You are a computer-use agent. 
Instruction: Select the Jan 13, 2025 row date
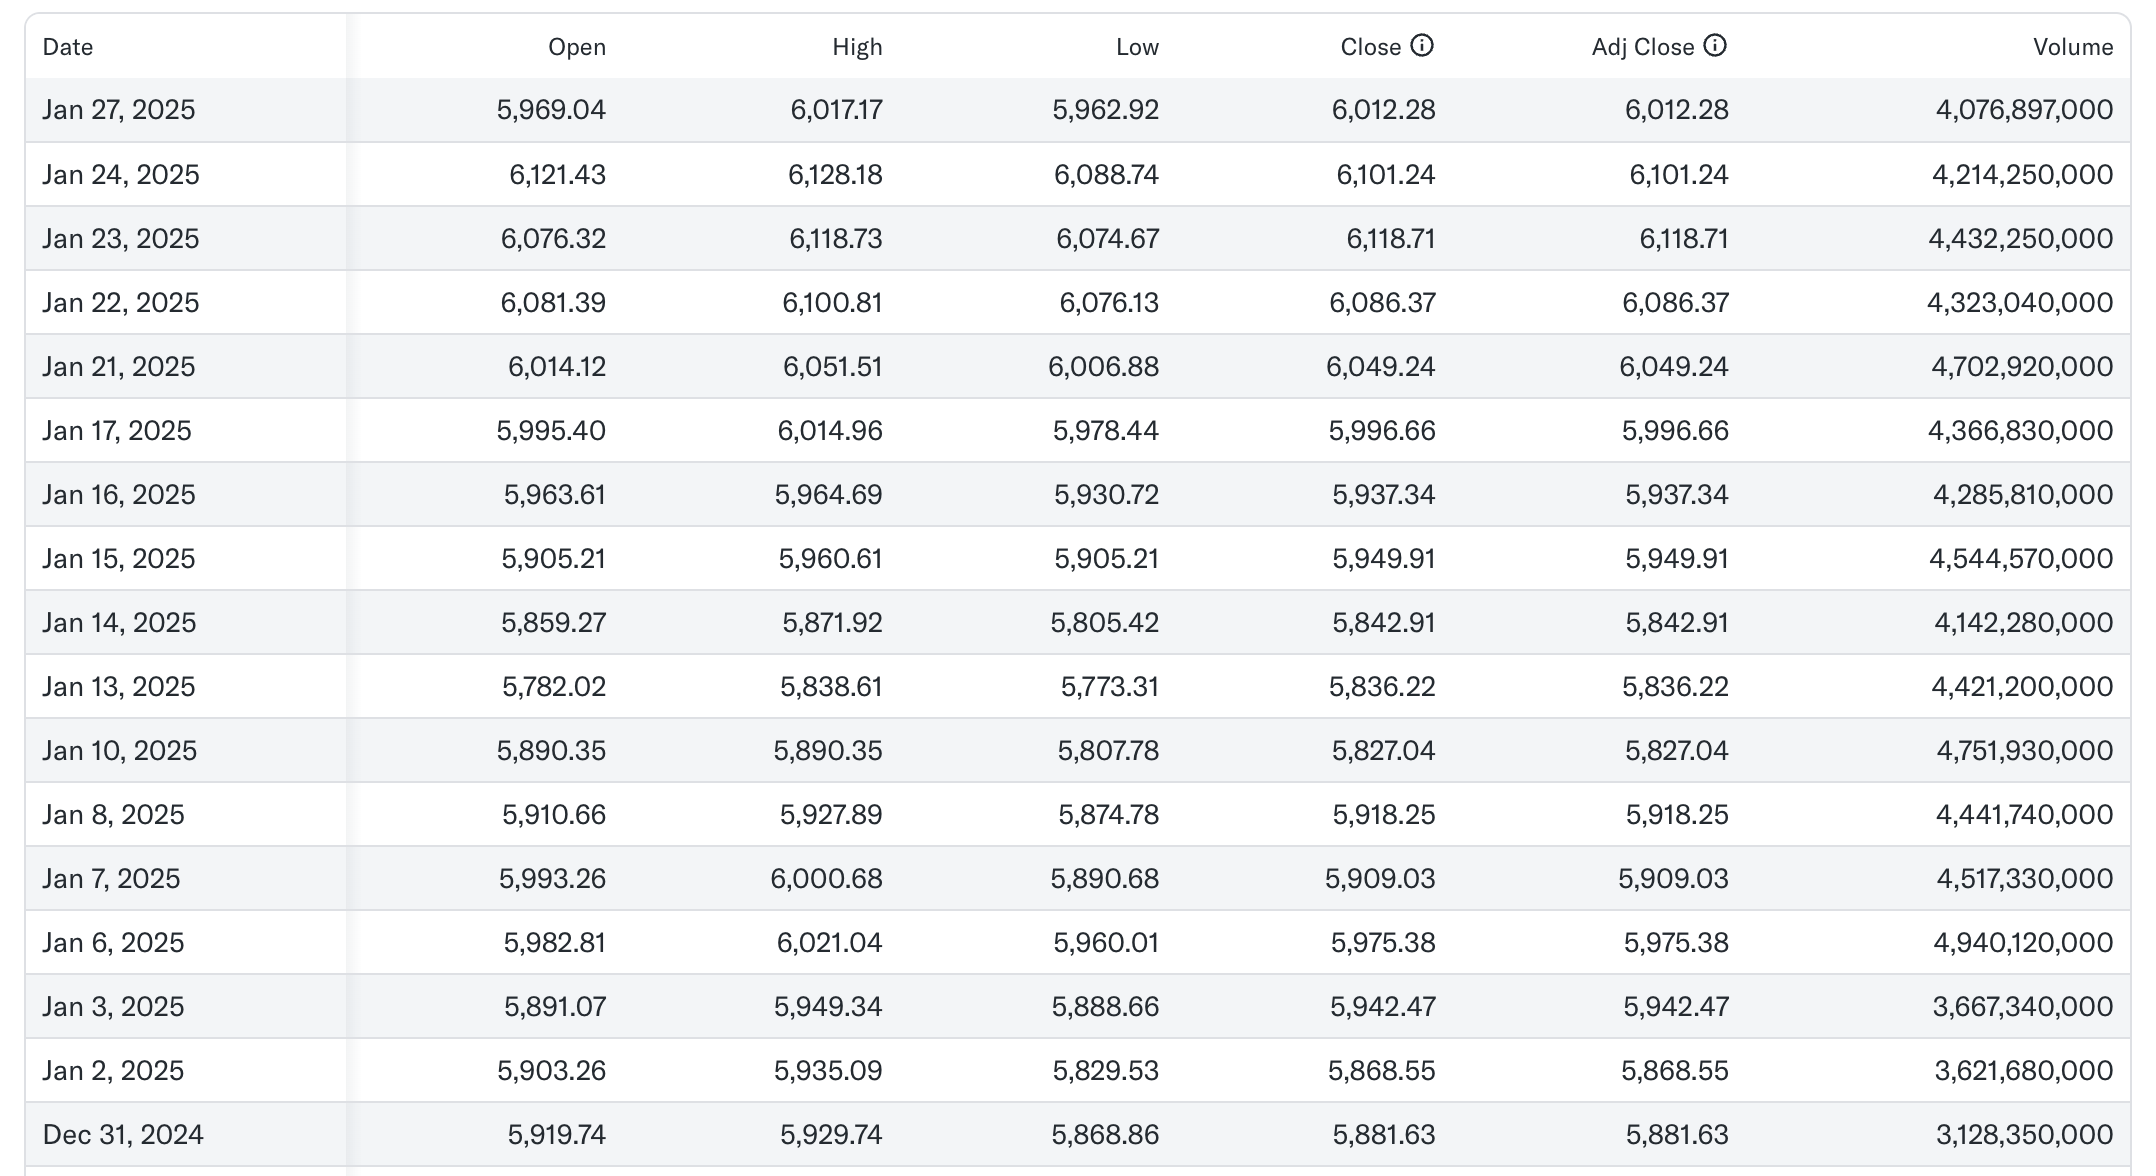119,687
